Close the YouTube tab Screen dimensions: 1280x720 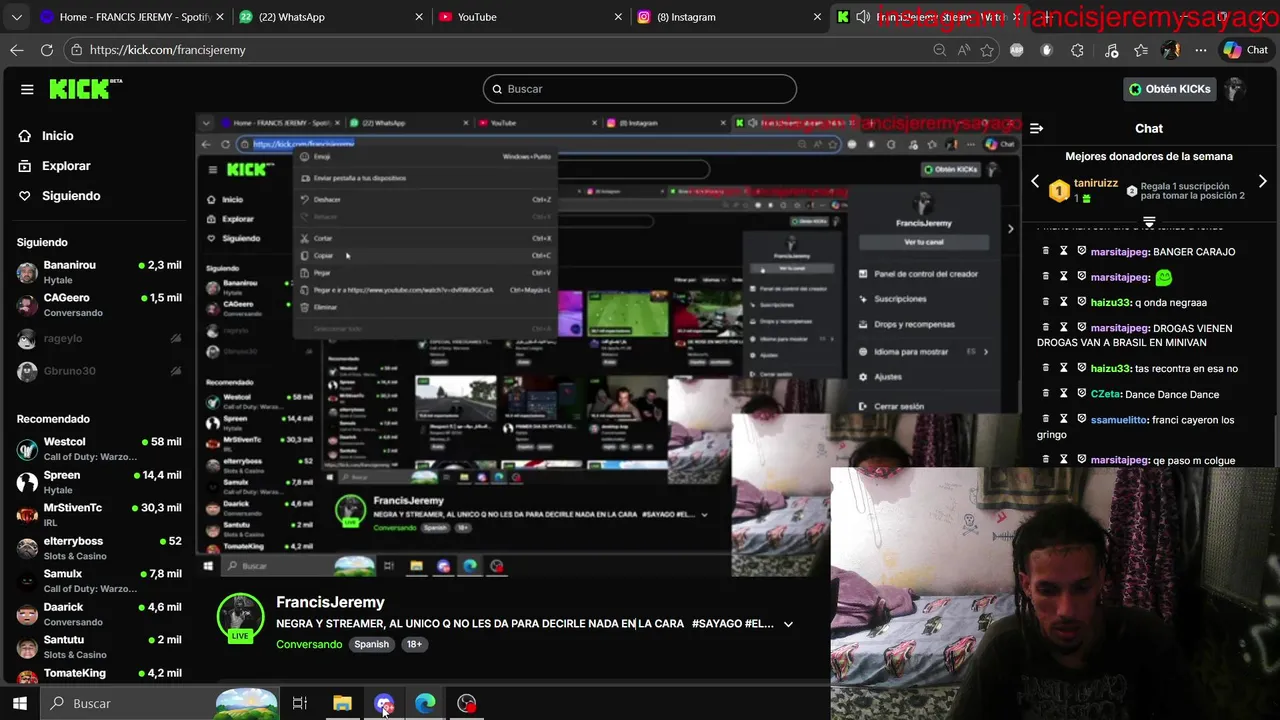point(619,17)
